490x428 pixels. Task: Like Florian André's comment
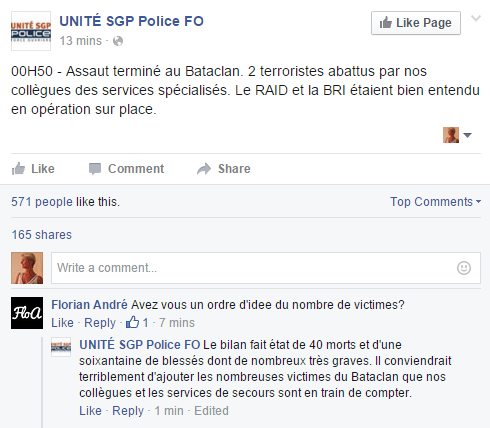coord(62,323)
